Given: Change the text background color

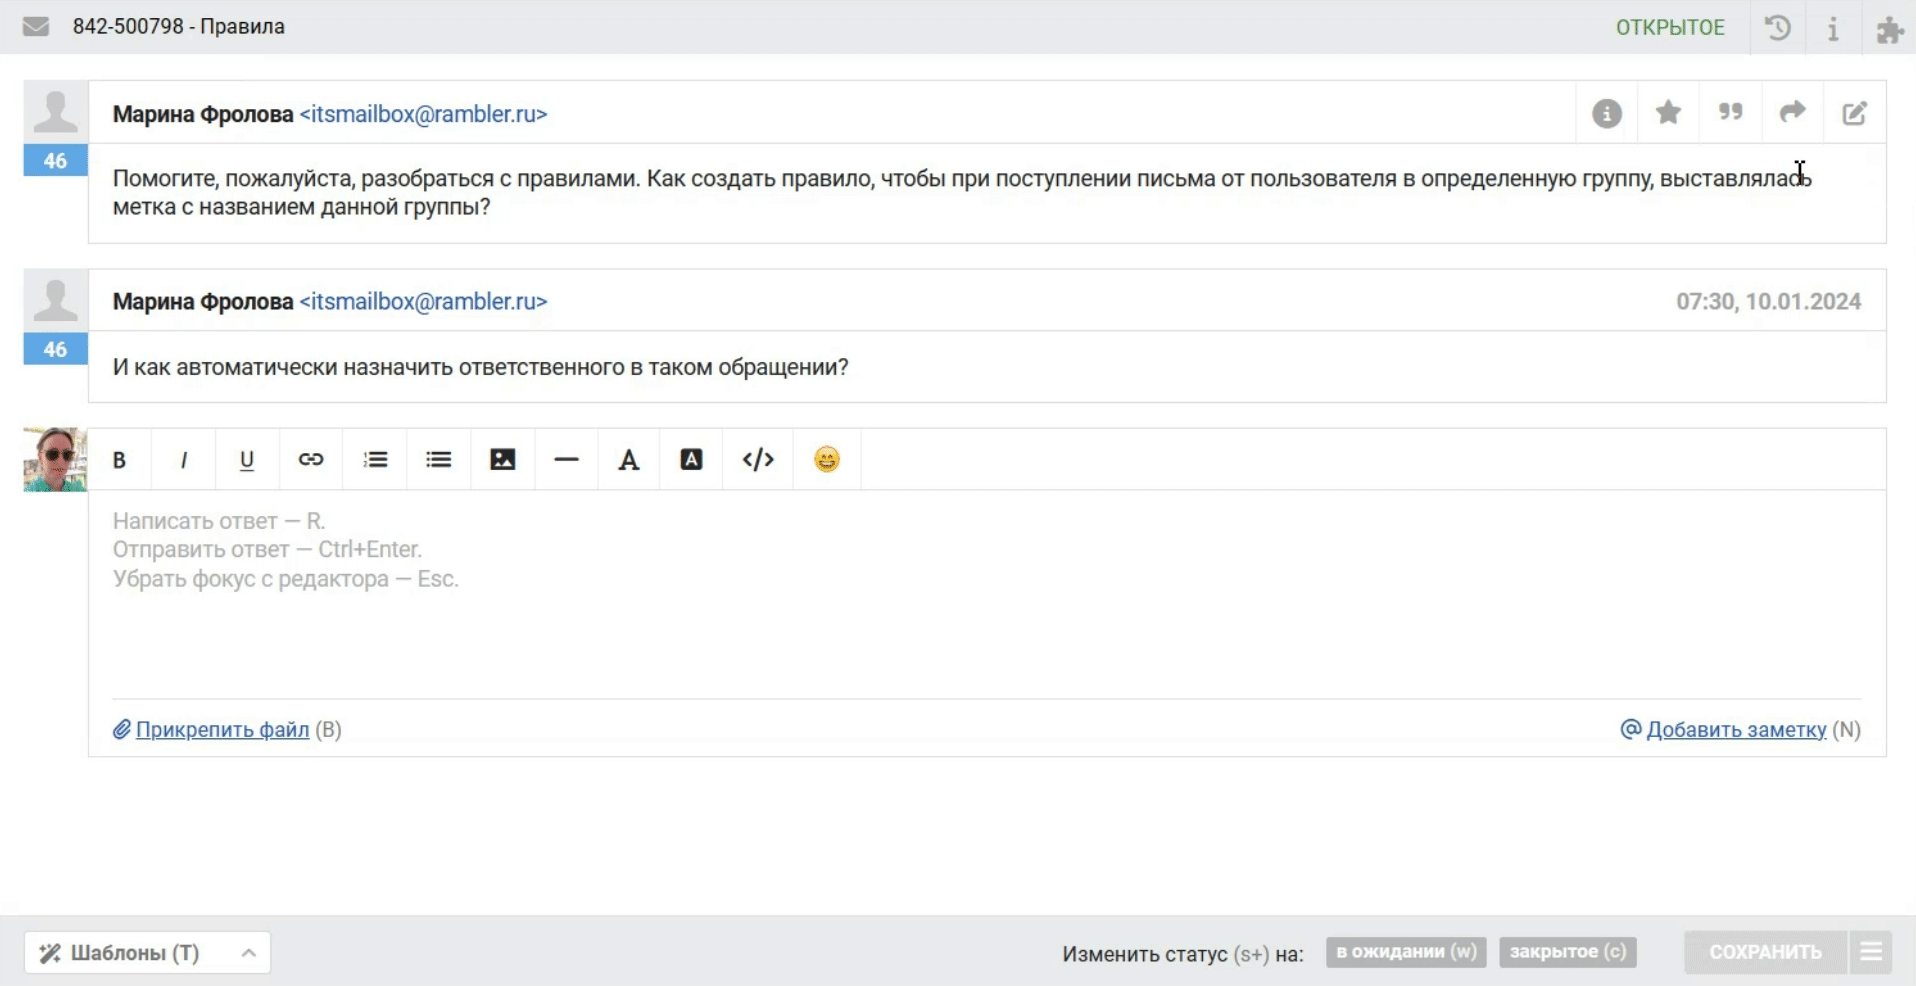Looking at the screenshot, I should (691, 460).
